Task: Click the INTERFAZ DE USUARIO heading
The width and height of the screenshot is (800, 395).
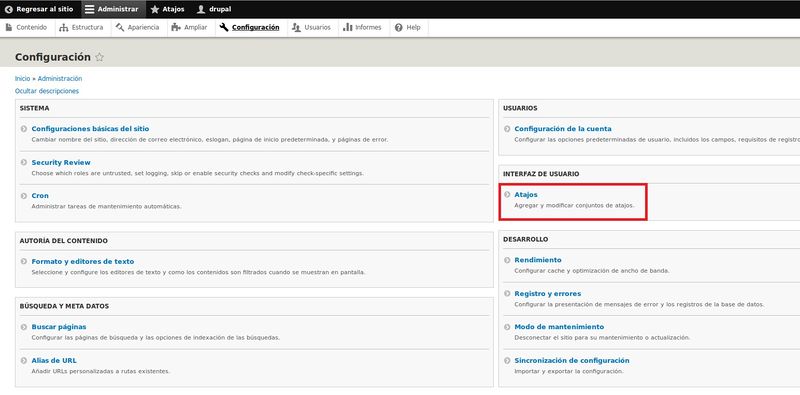Action: 541,174
